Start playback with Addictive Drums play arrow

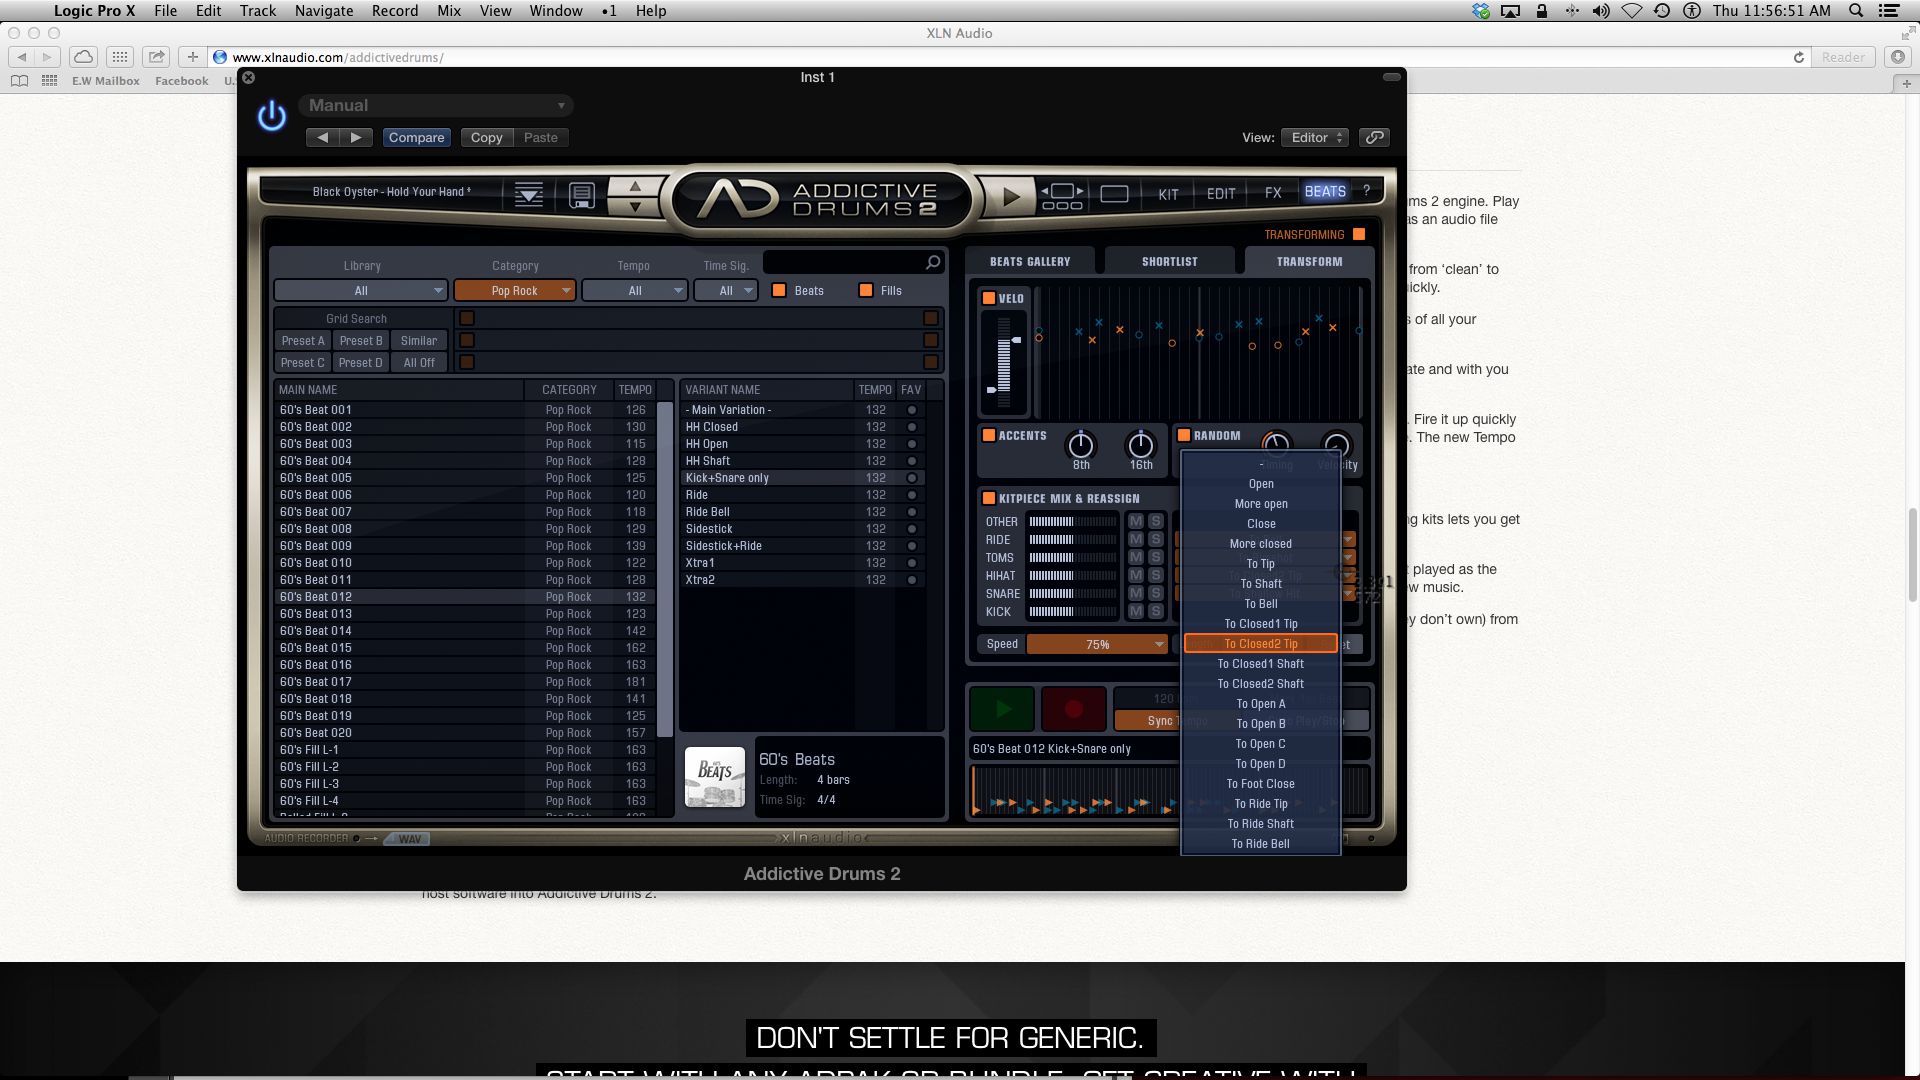[x=1010, y=196]
